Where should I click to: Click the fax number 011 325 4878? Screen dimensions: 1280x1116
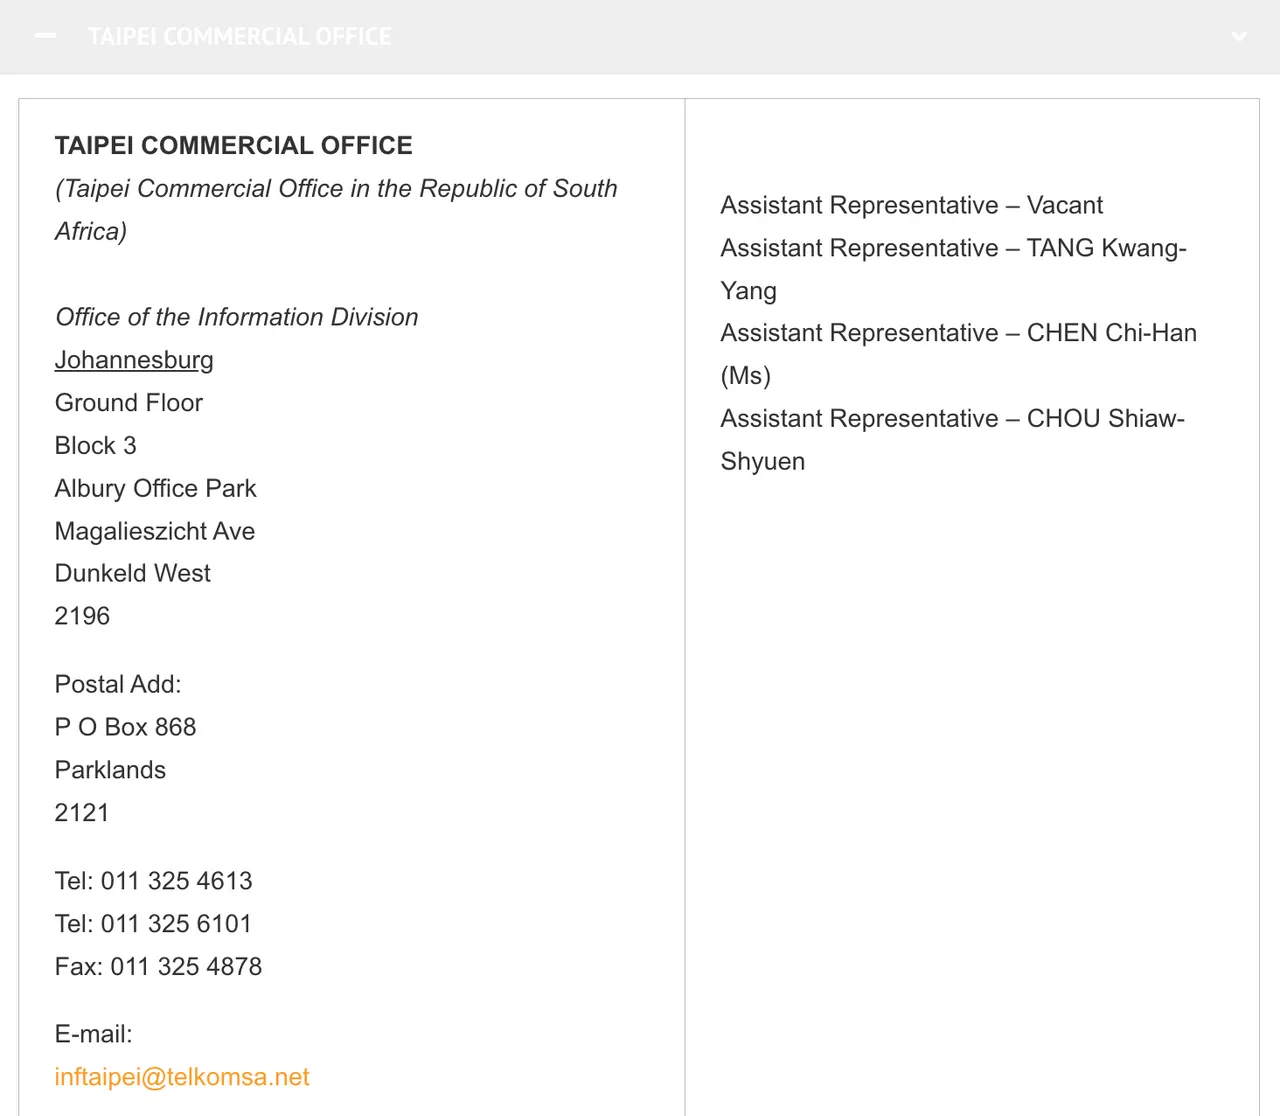point(186,967)
